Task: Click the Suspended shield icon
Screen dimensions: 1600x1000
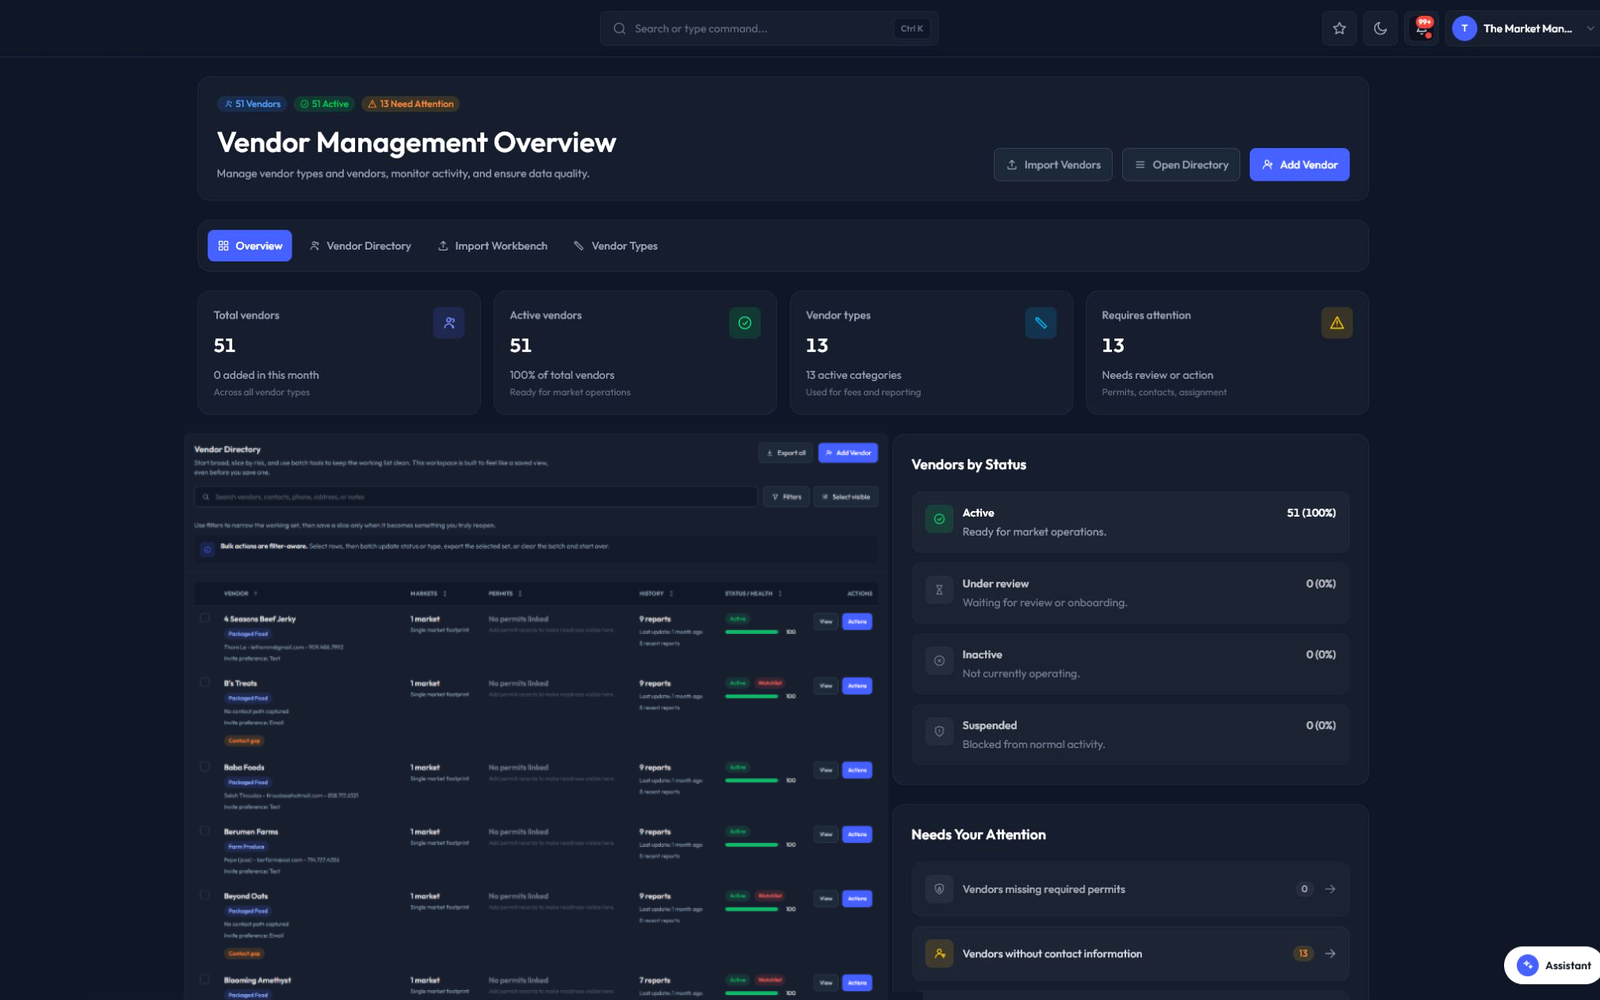Action: pos(939,732)
